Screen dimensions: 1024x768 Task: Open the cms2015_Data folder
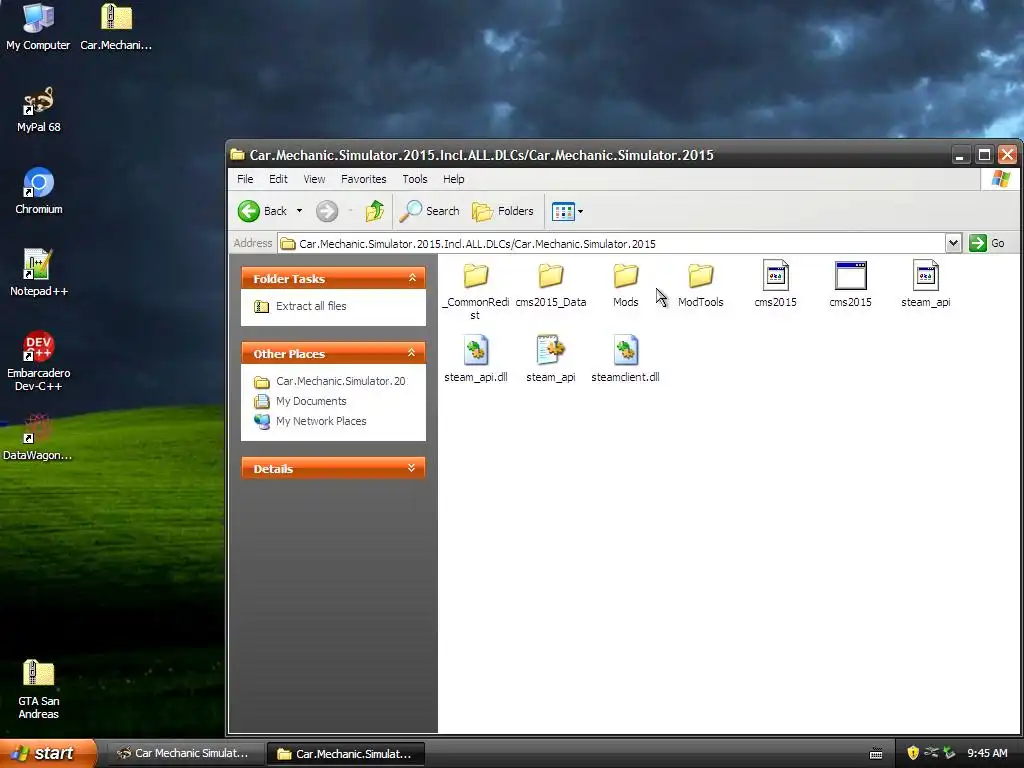[551, 284]
